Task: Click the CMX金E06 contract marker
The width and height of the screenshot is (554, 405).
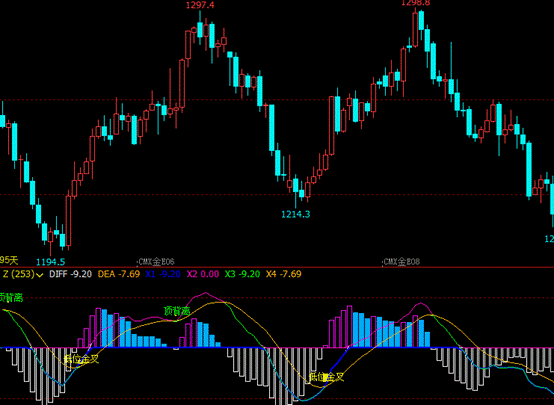Action: [156, 262]
